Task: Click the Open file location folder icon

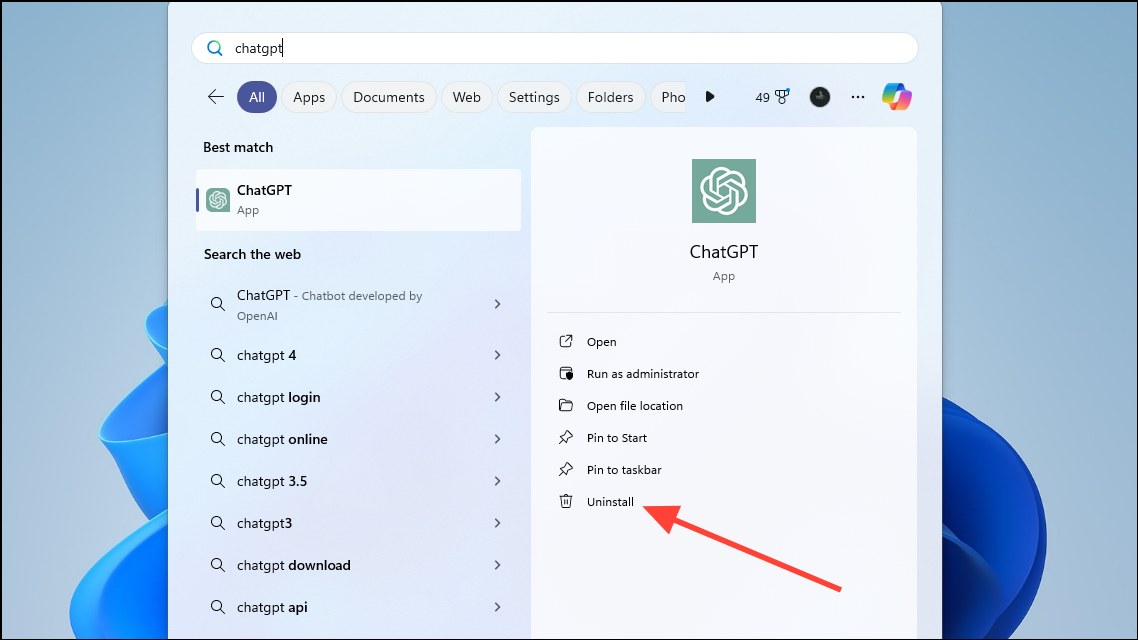Action: click(x=566, y=405)
